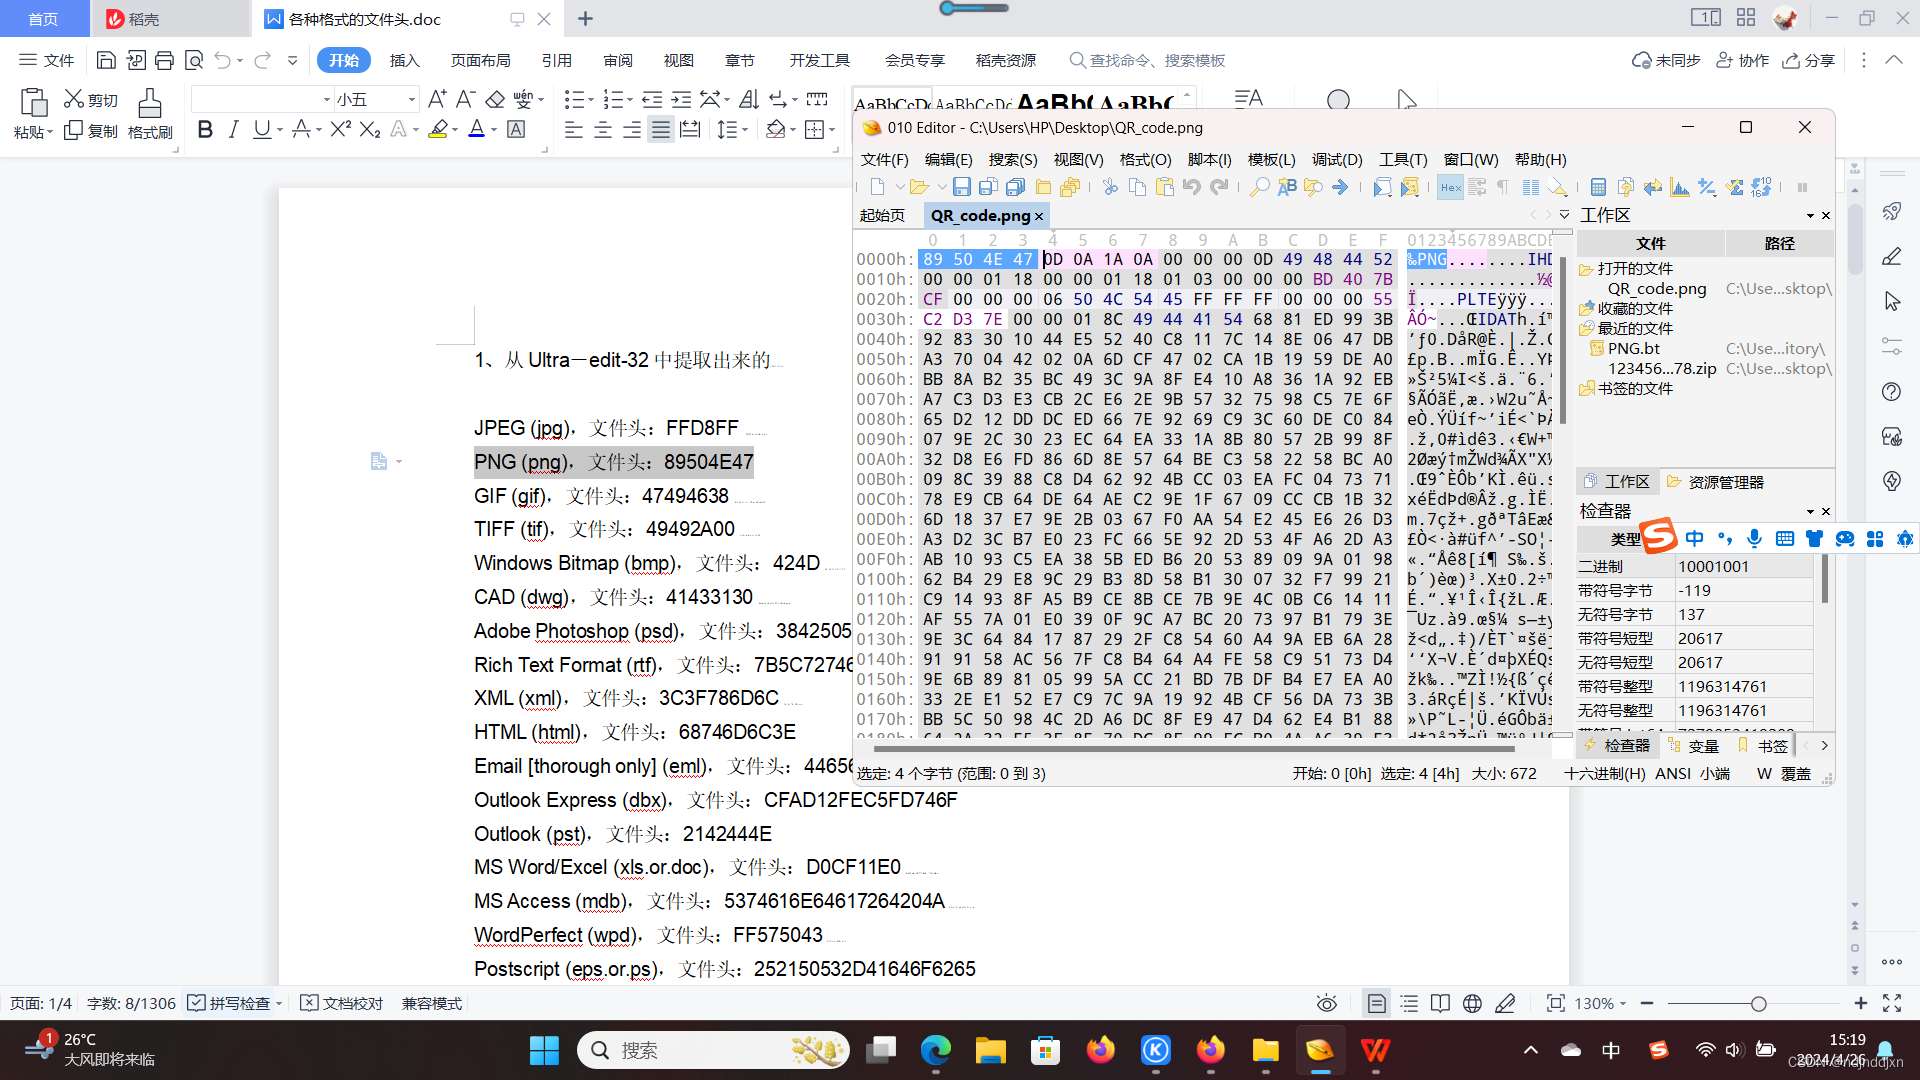
Task: Click the 未同步 sync button
Action: (1666, 60)
